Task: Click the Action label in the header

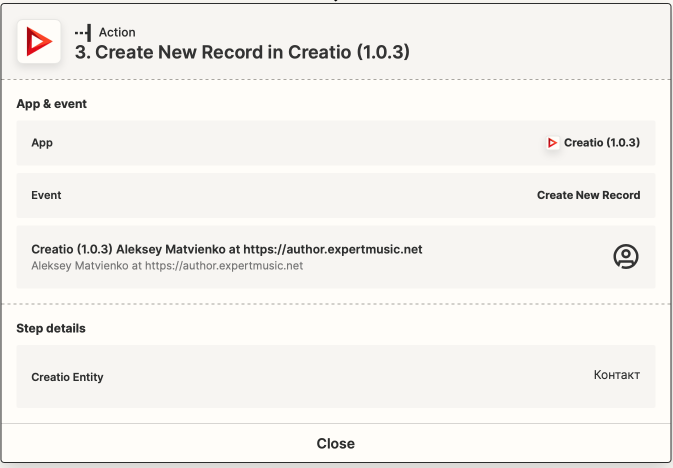Action: [x=117, y=33]
